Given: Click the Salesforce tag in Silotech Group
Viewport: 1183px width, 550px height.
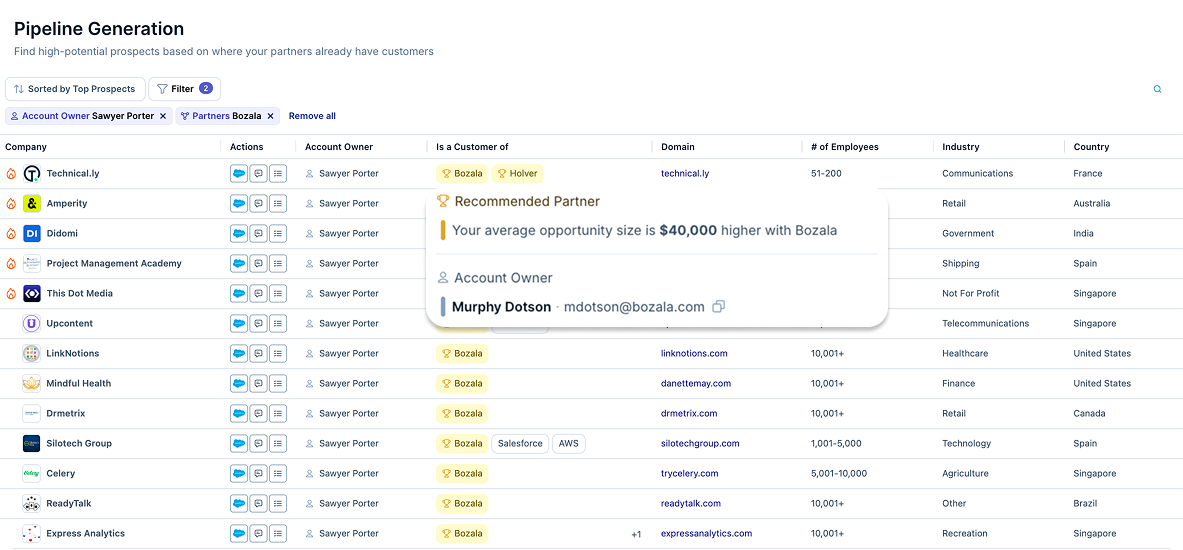Looking at the screenshot, I should point(521,444).
